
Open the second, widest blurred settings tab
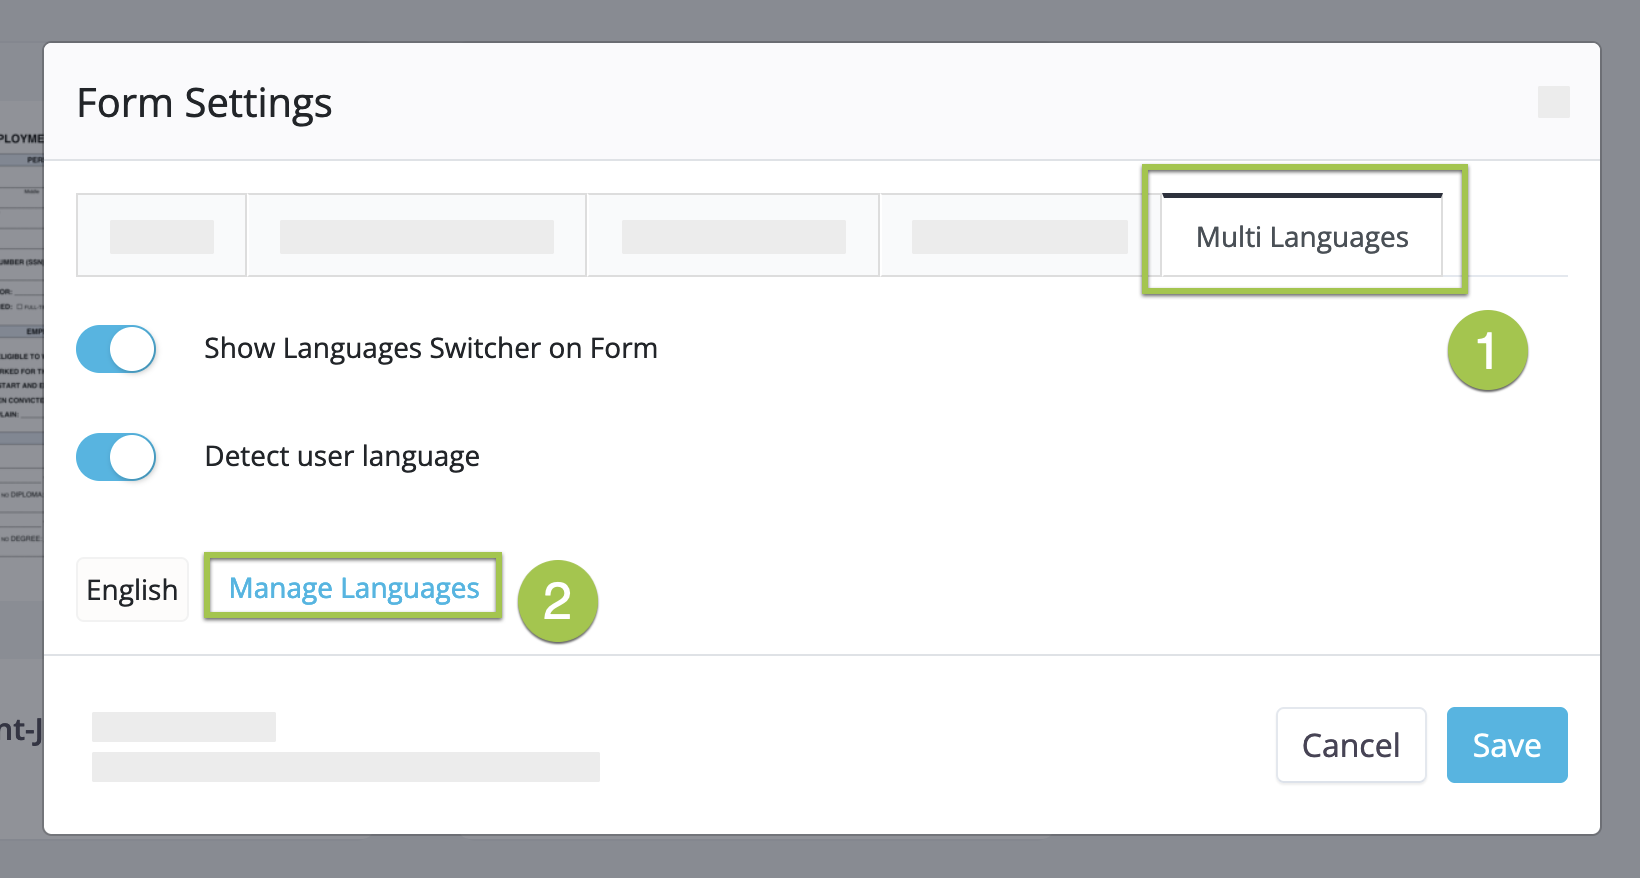coord(416,236)
